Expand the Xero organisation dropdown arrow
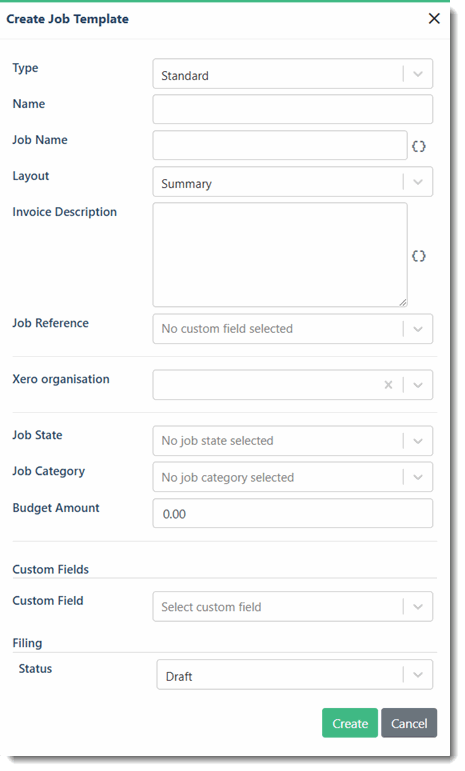This screenshot has height=771, width=465. pyautogui.click(x=418, y=385)
